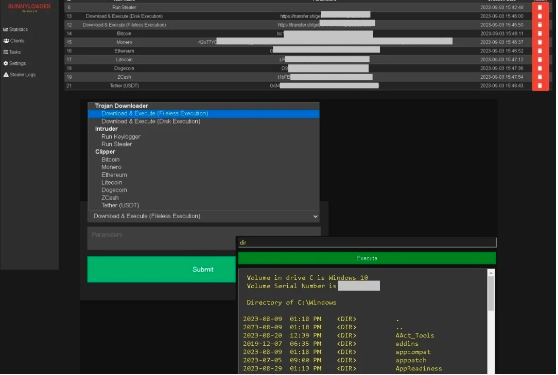Screen dimensions: 558x375
Task: Pick Bitcoin under Clipper
Action: point(204,160)
